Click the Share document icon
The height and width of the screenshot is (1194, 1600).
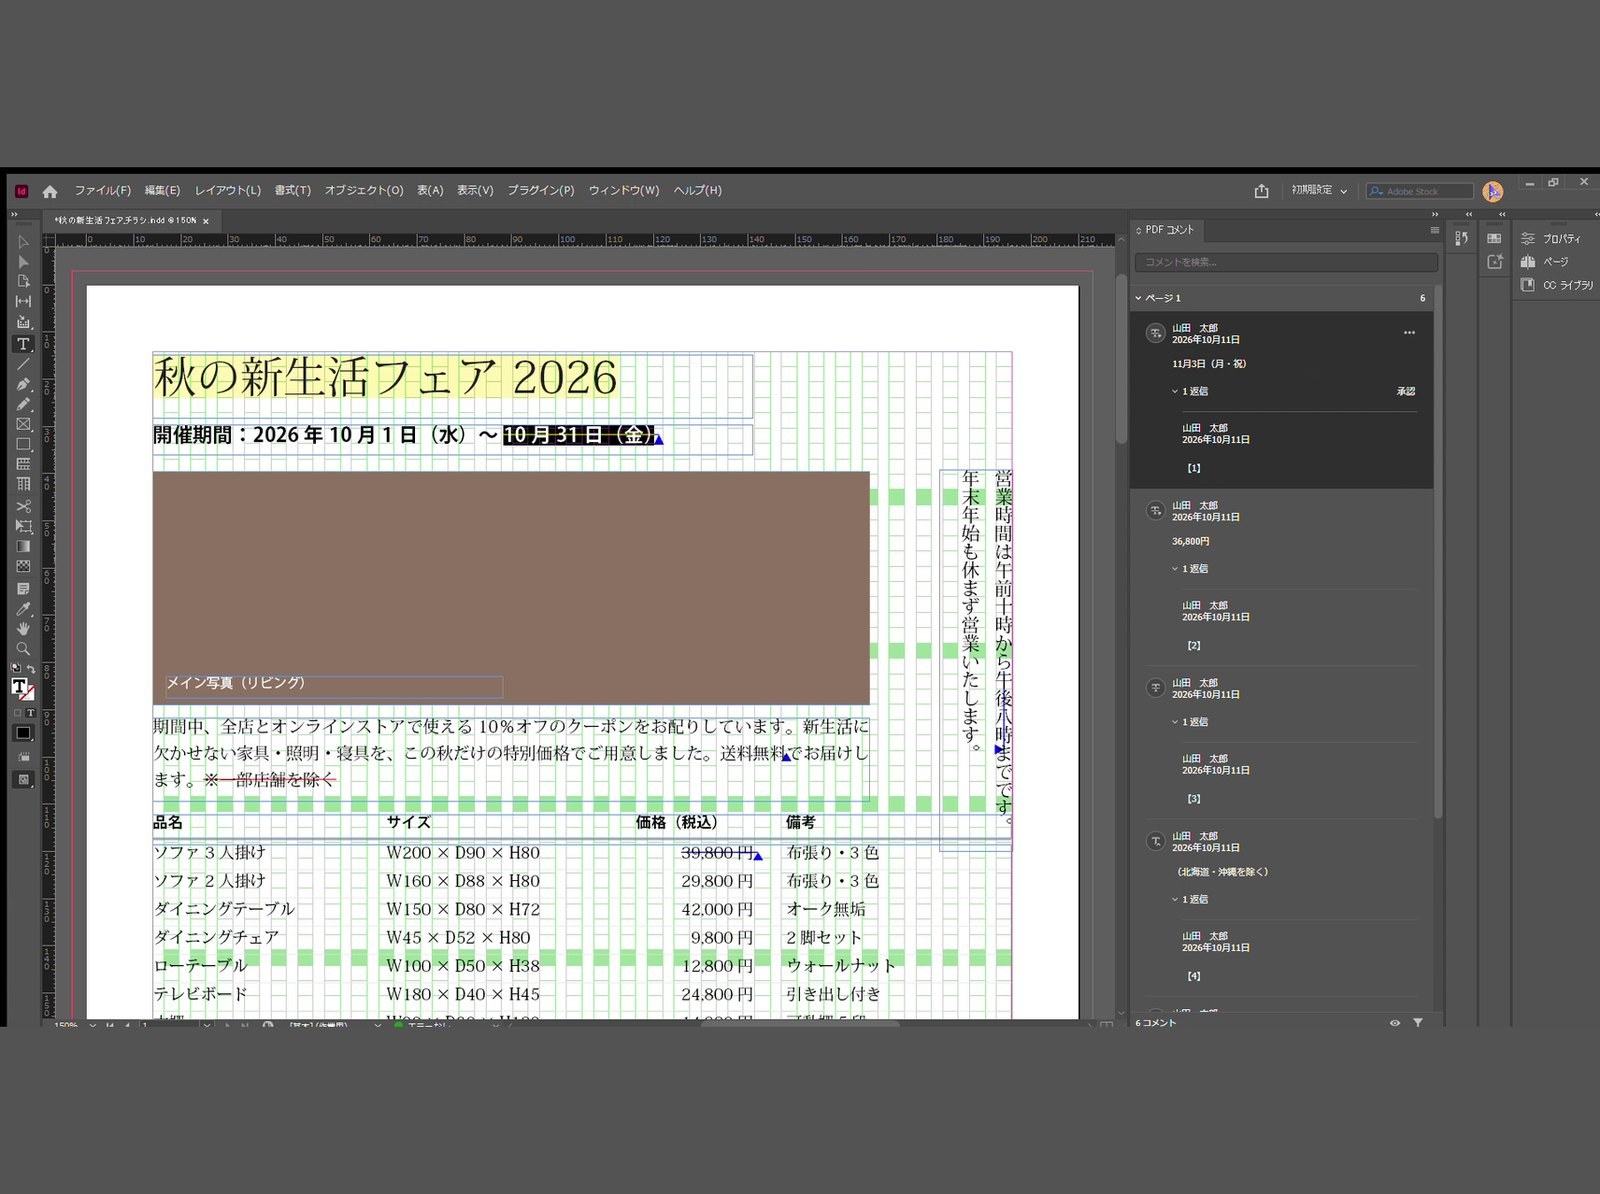click(1261, 191)
